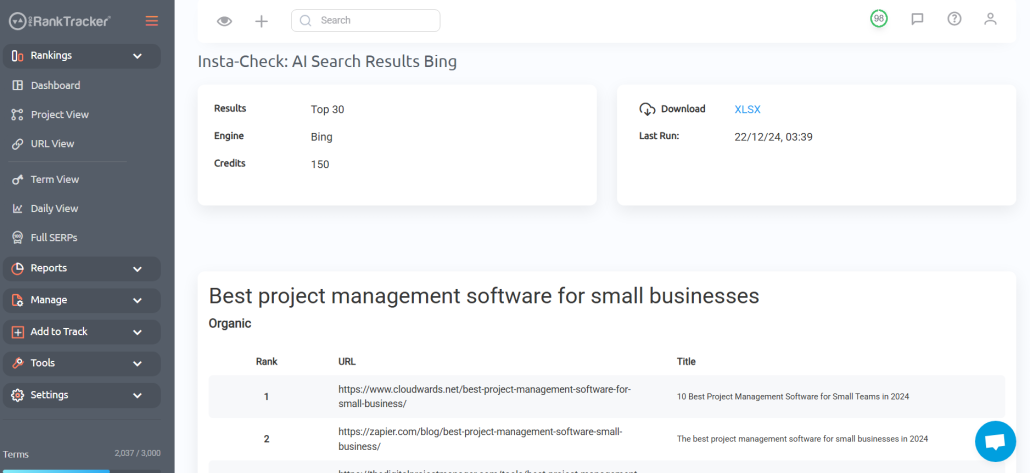Click rank number 2 cell

click(266, 439)
